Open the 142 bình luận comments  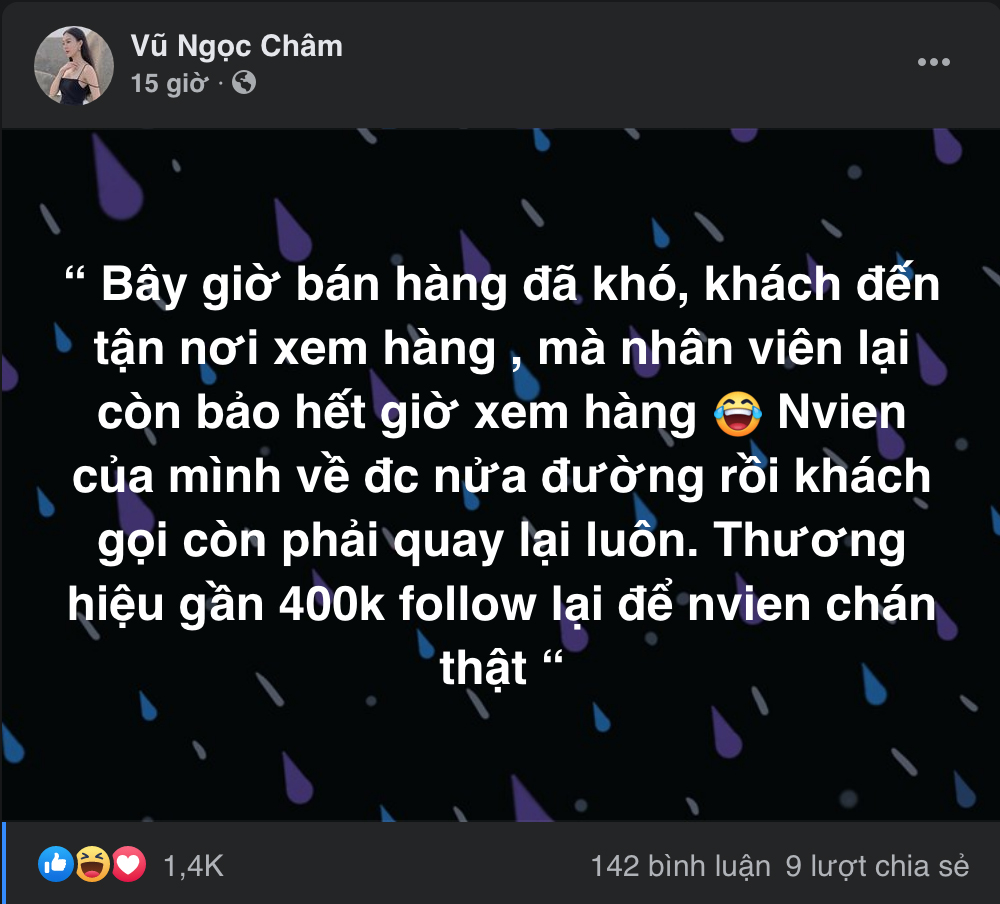pyautogui.click(x=680, y=866)
